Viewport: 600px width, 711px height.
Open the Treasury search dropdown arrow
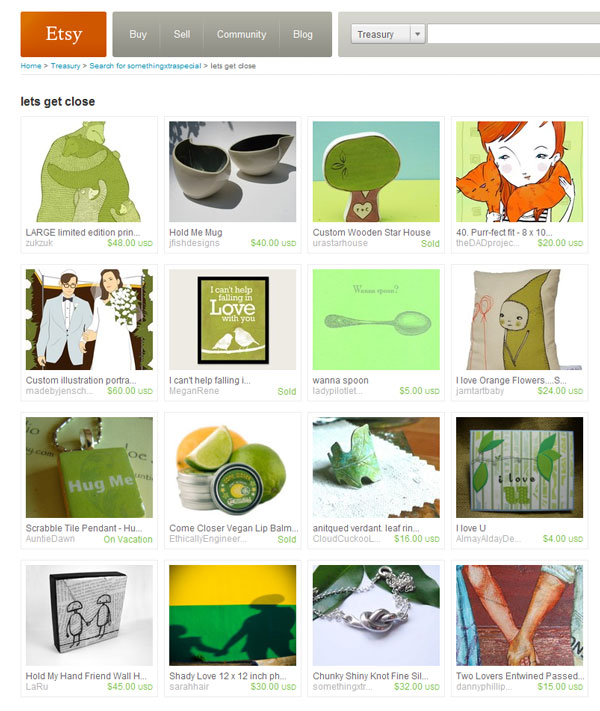click(417, 34)
